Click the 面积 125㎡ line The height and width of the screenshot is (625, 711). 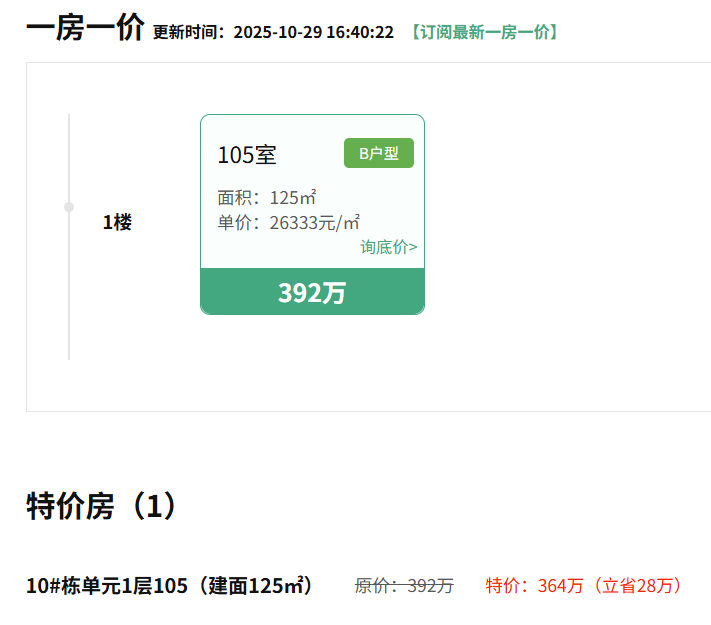click(267, 197)
